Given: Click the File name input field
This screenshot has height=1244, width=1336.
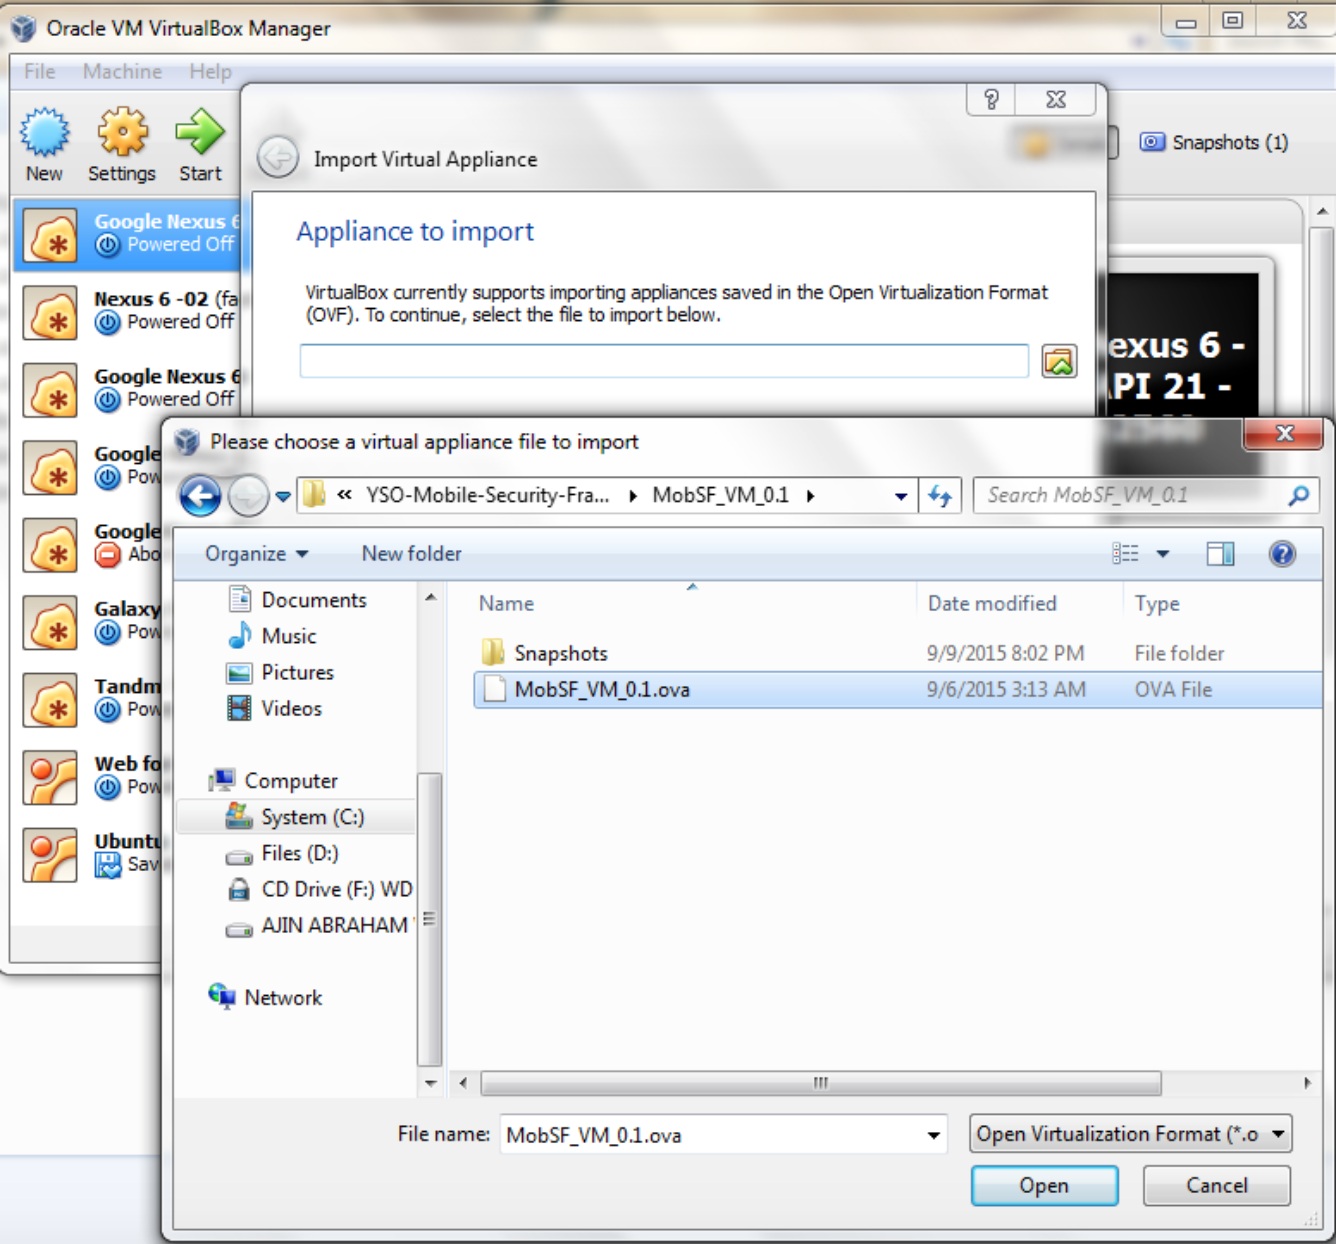Looking at the screenshot, I should tap(716, 1135).
